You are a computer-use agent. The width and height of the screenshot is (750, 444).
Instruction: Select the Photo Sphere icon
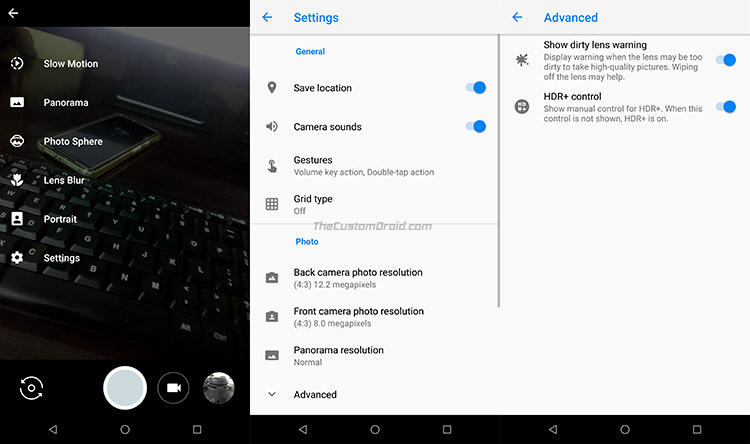pos(17,141)
